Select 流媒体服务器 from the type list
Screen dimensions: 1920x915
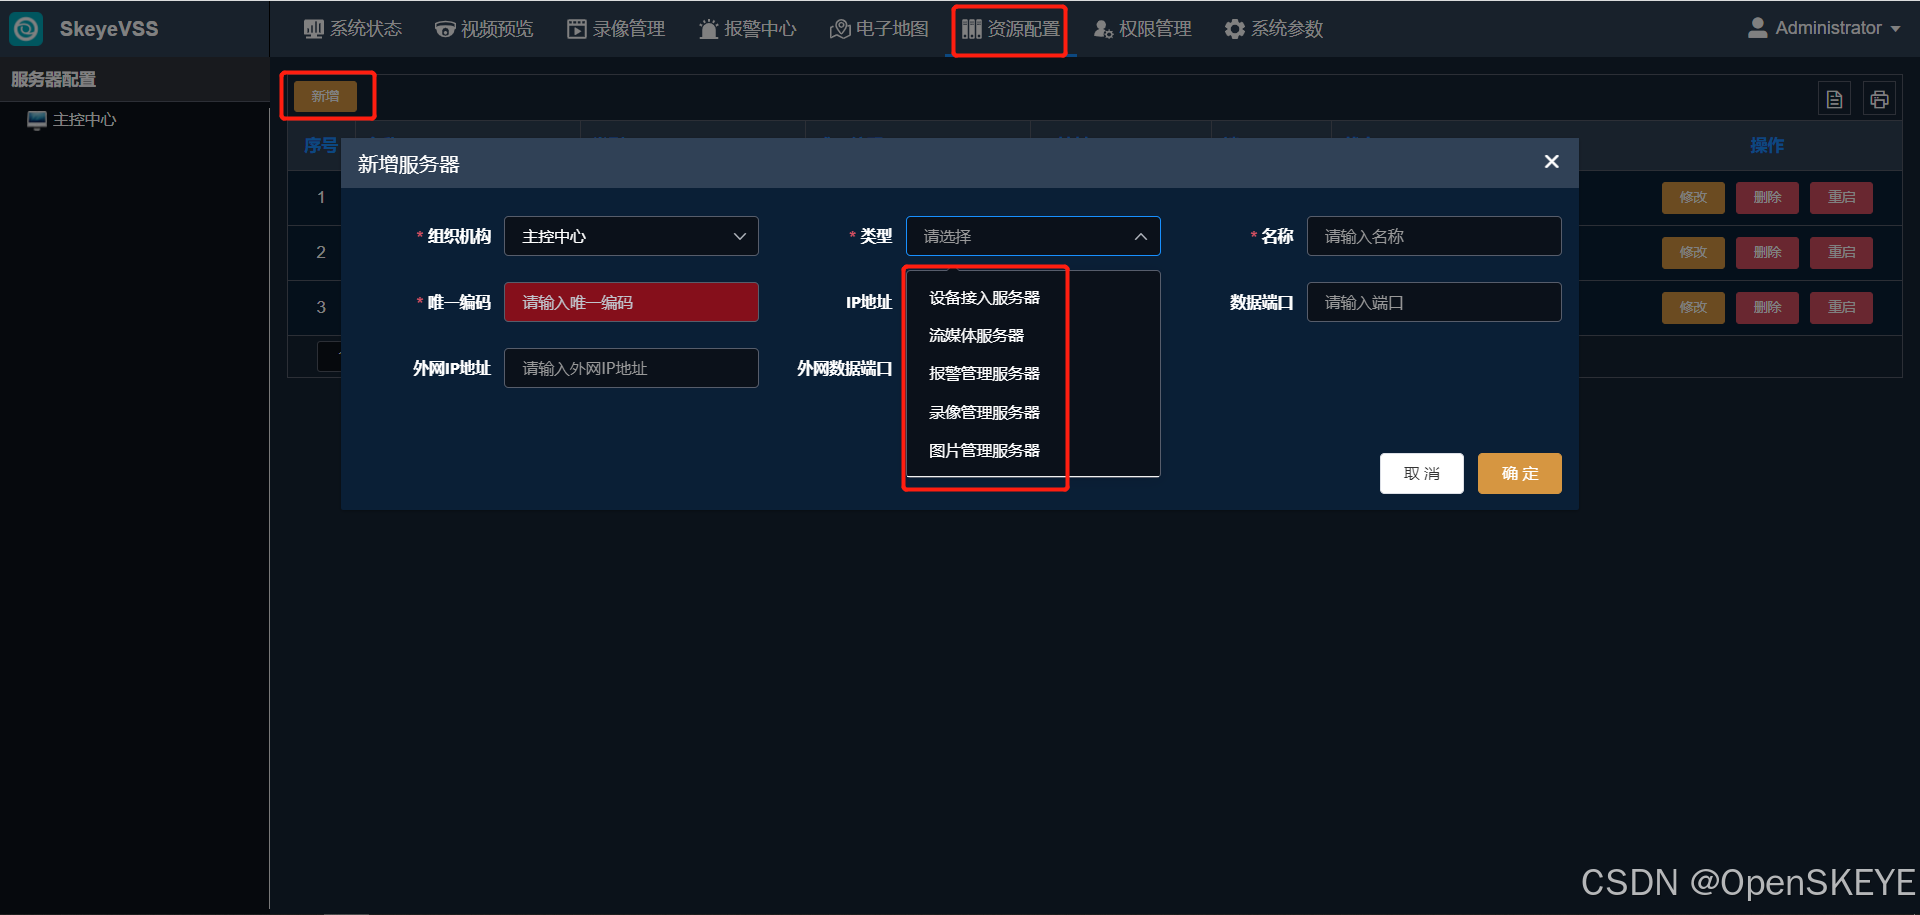[x=976, y=336]
